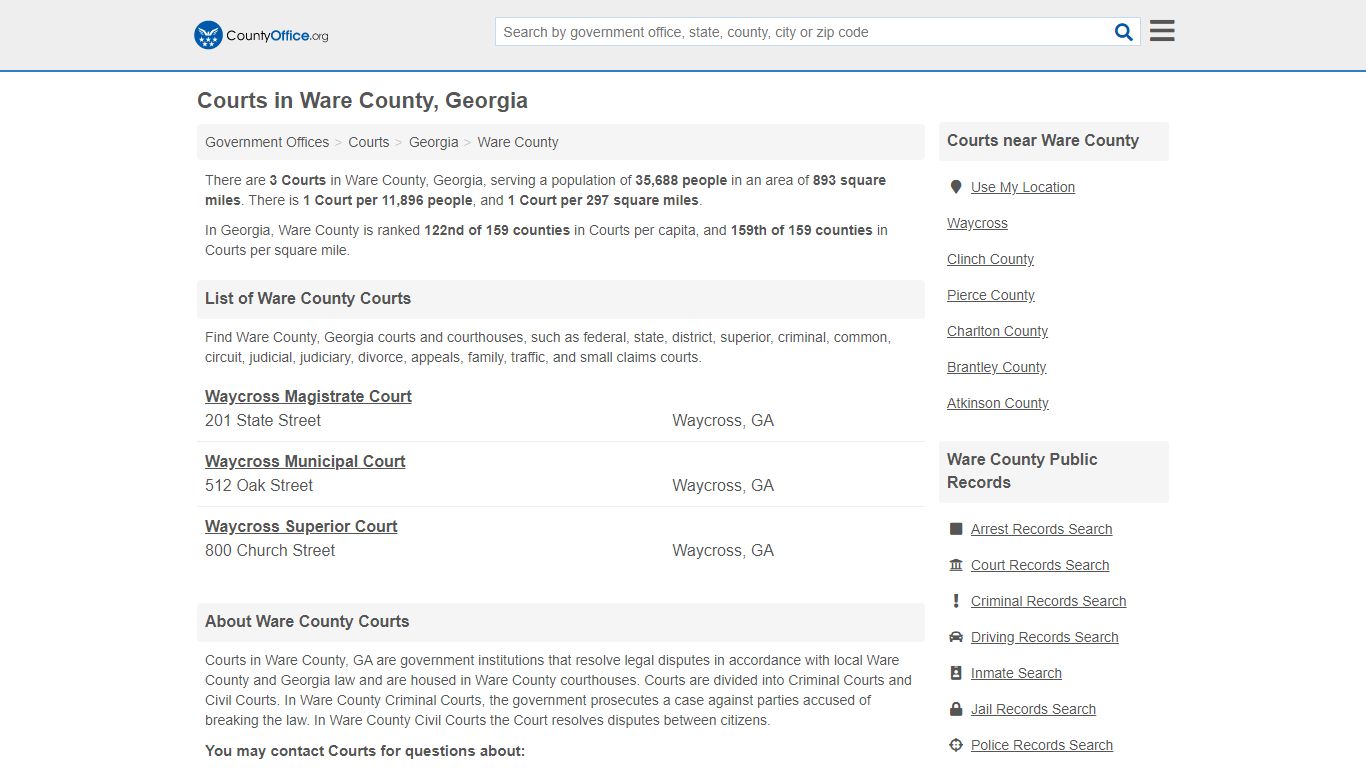Open Jail Records Search
This screenshot has height=768, width=1366.
pos(1033,709)
